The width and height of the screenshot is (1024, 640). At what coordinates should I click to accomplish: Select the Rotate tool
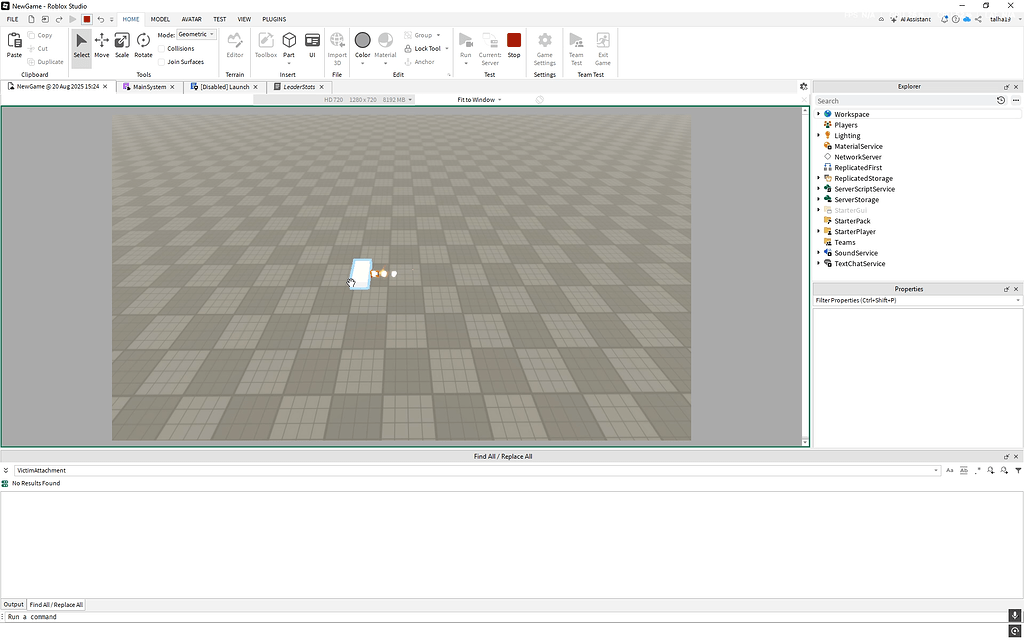pyautogui.click(x=143, y=46)
